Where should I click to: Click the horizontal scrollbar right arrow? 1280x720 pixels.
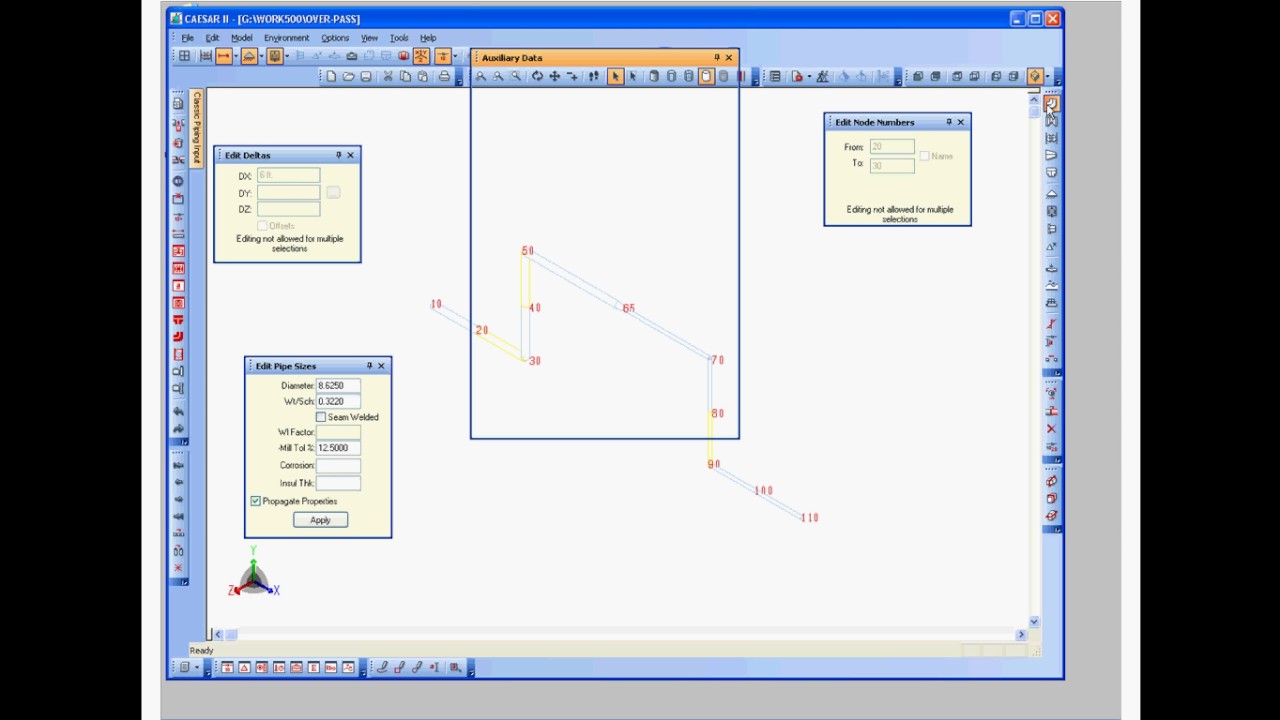coord(1021,634)
